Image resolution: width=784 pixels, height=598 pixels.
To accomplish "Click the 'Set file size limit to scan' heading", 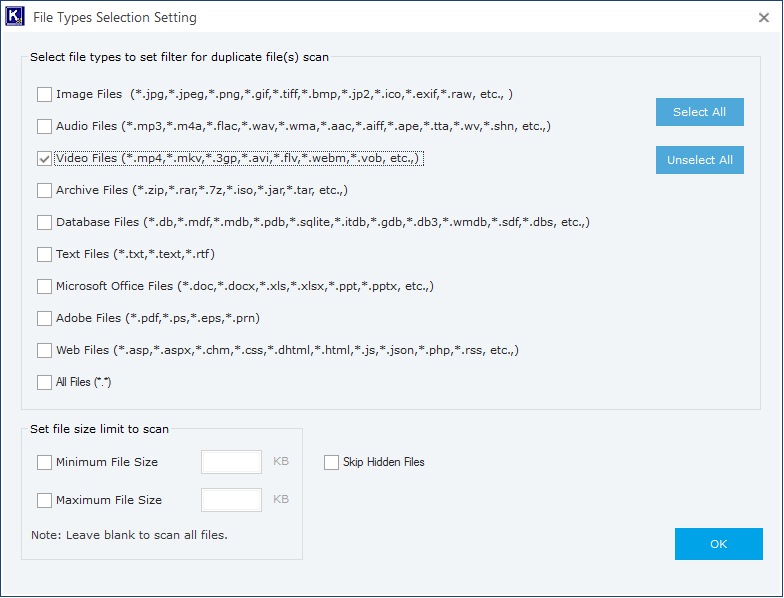I will [100, 429].
